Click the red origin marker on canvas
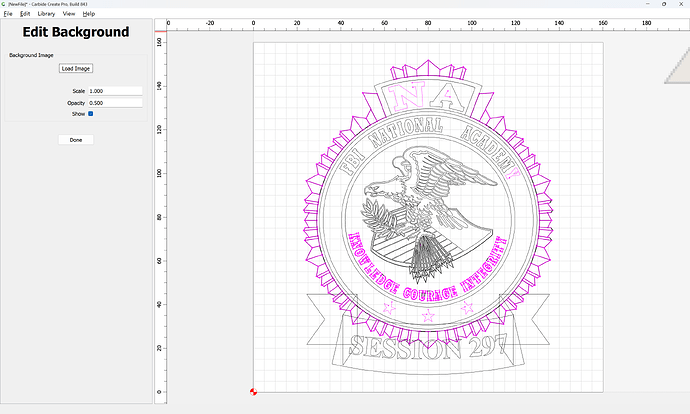The height and width of the screenshot is (414, 690). click(253, 392)
